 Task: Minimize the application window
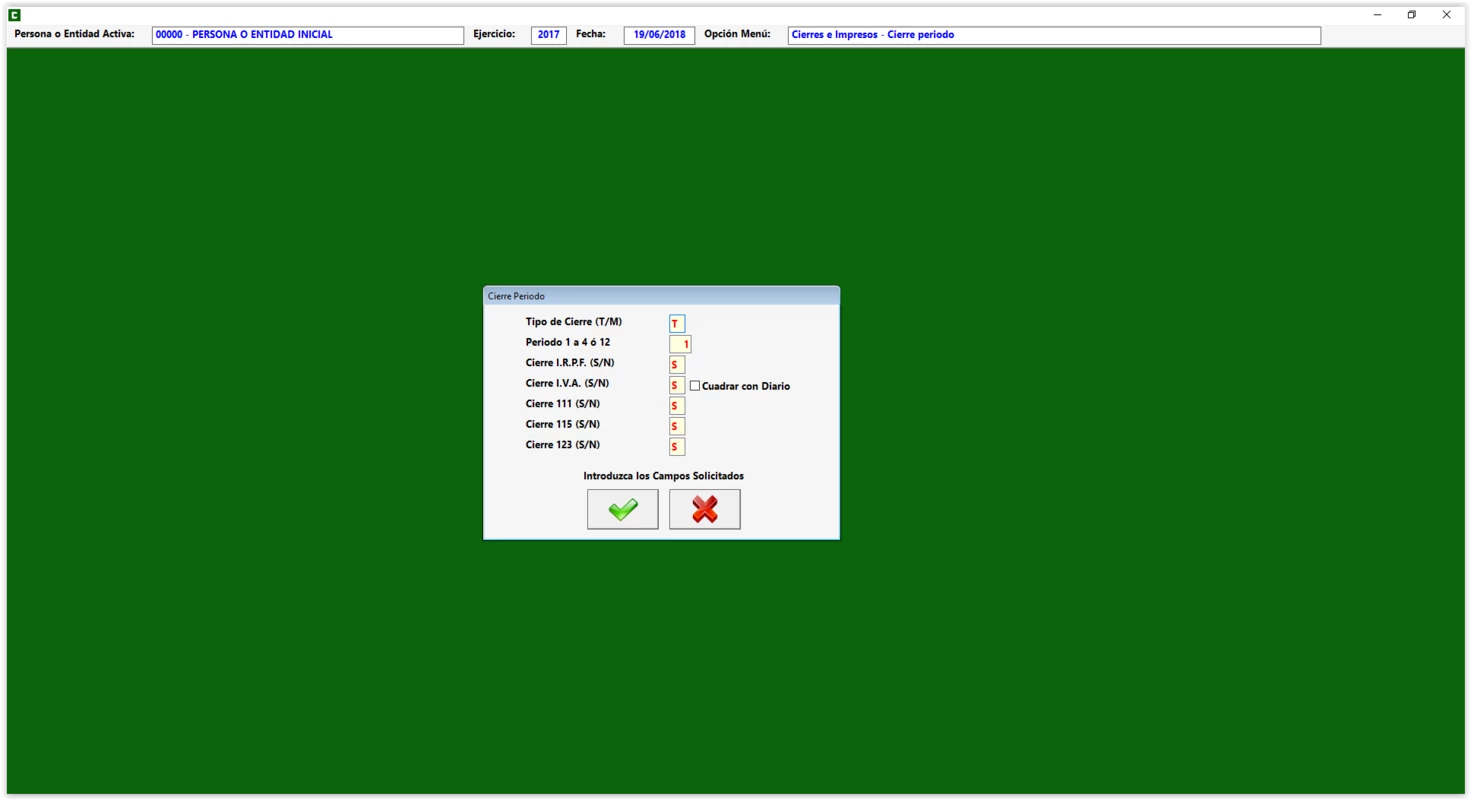[x=1377, y=15]
